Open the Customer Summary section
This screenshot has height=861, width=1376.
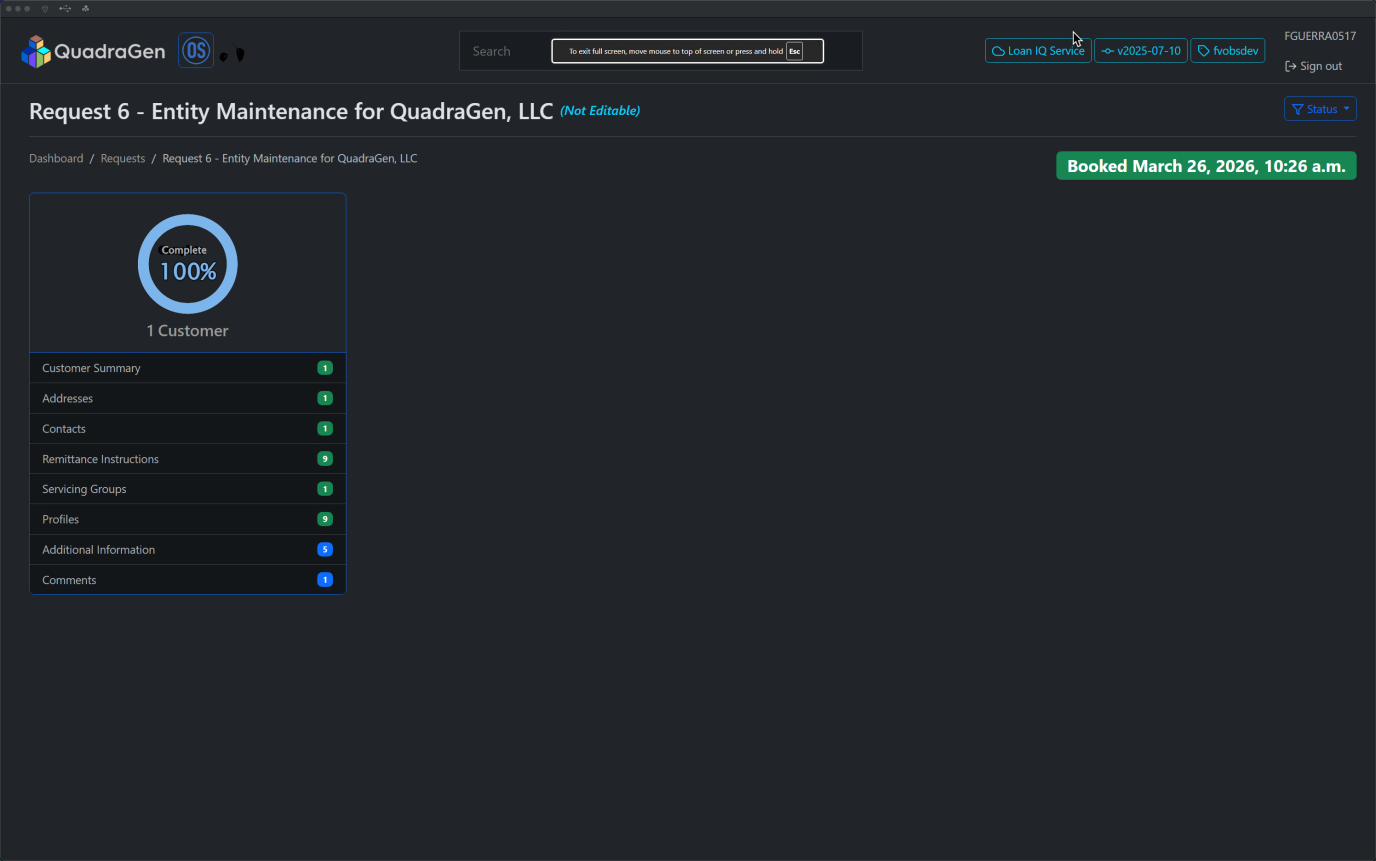pos(188,368)
